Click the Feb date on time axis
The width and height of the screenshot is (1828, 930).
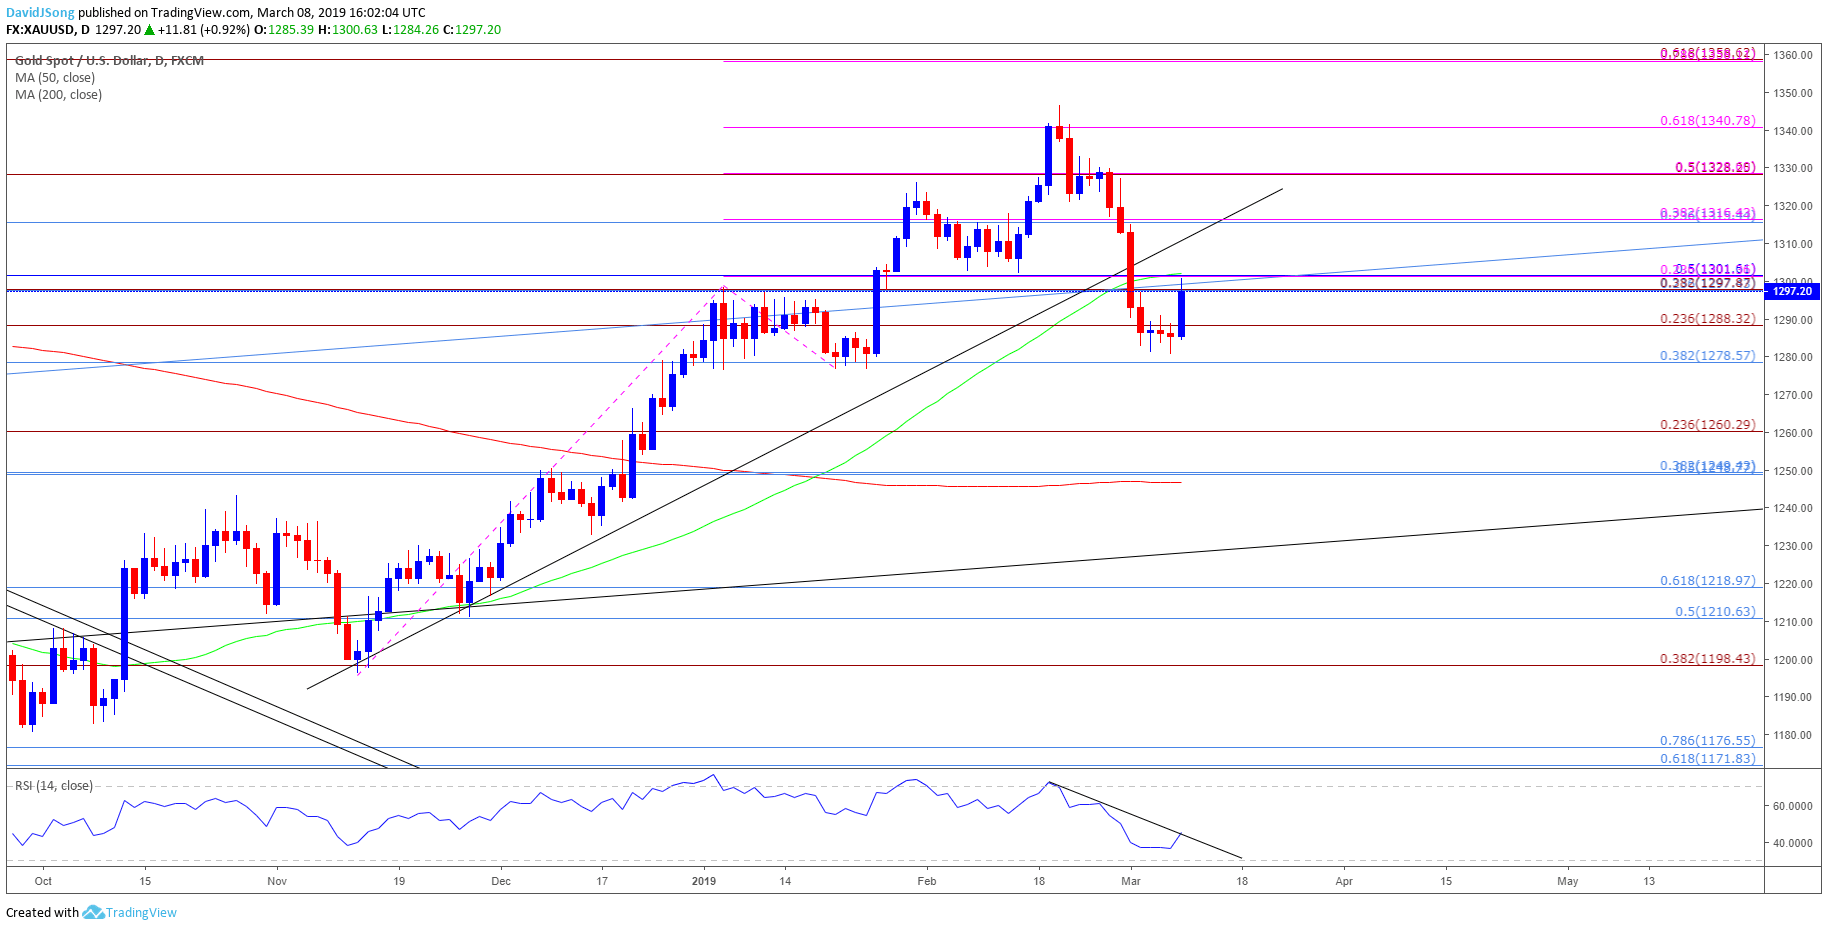point(927,881)
